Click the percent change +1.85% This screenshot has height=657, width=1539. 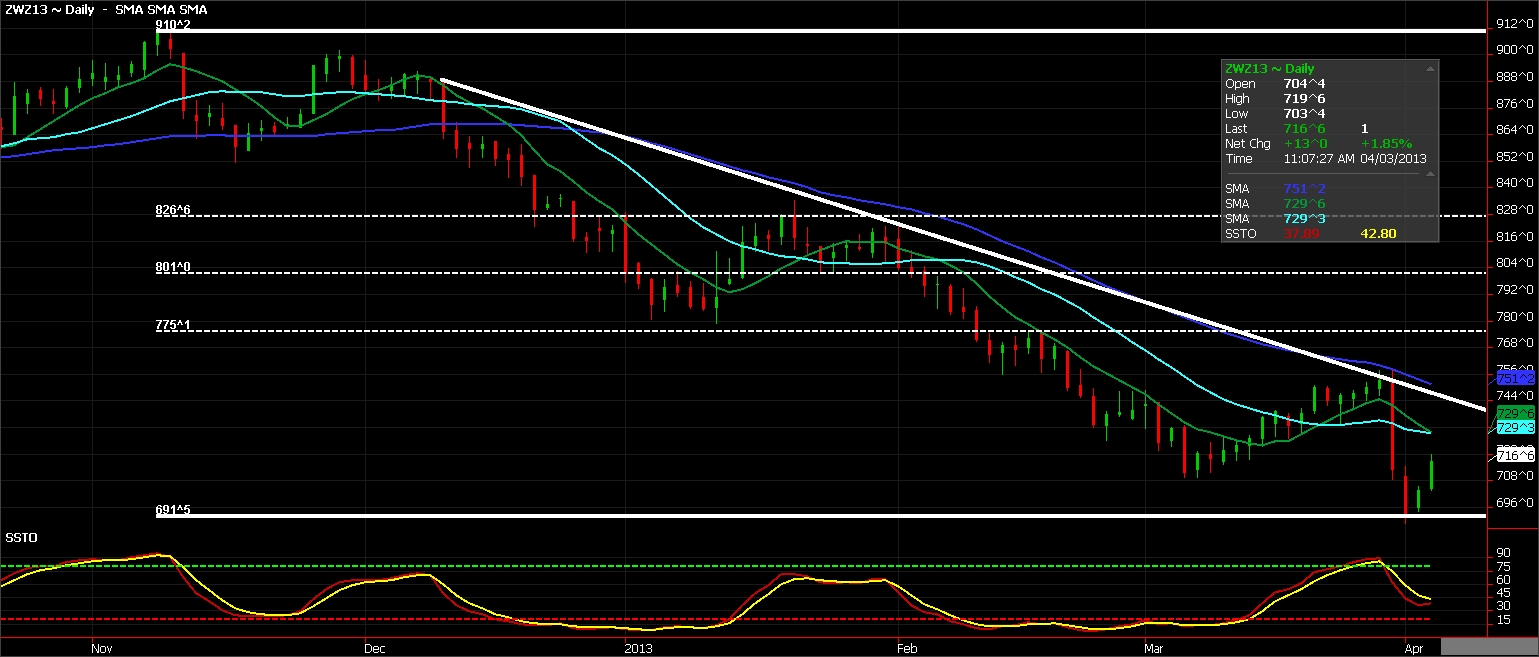click(1385, 144)
